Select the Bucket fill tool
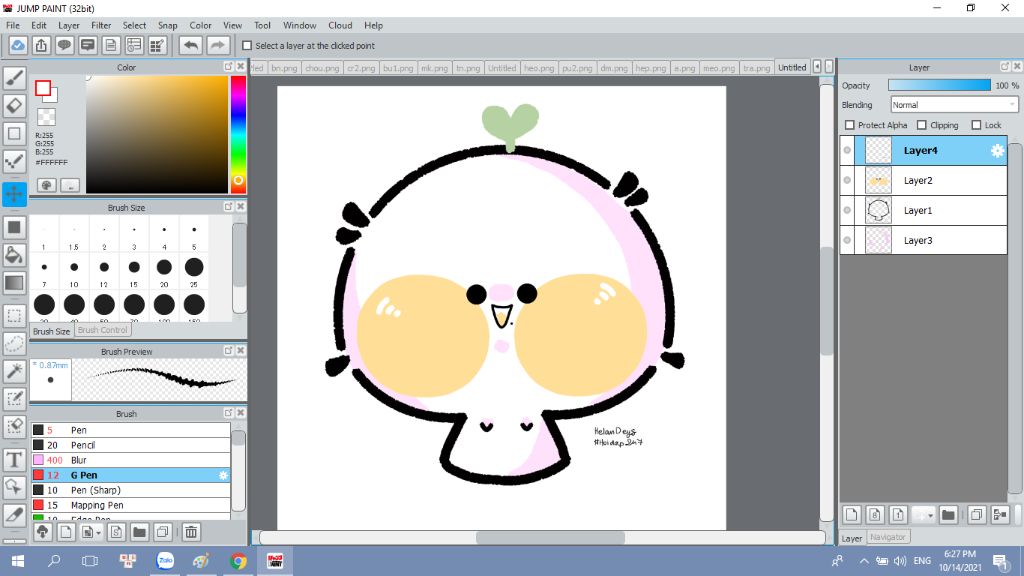Screen dimensions: 1024x576 [14, 255]
